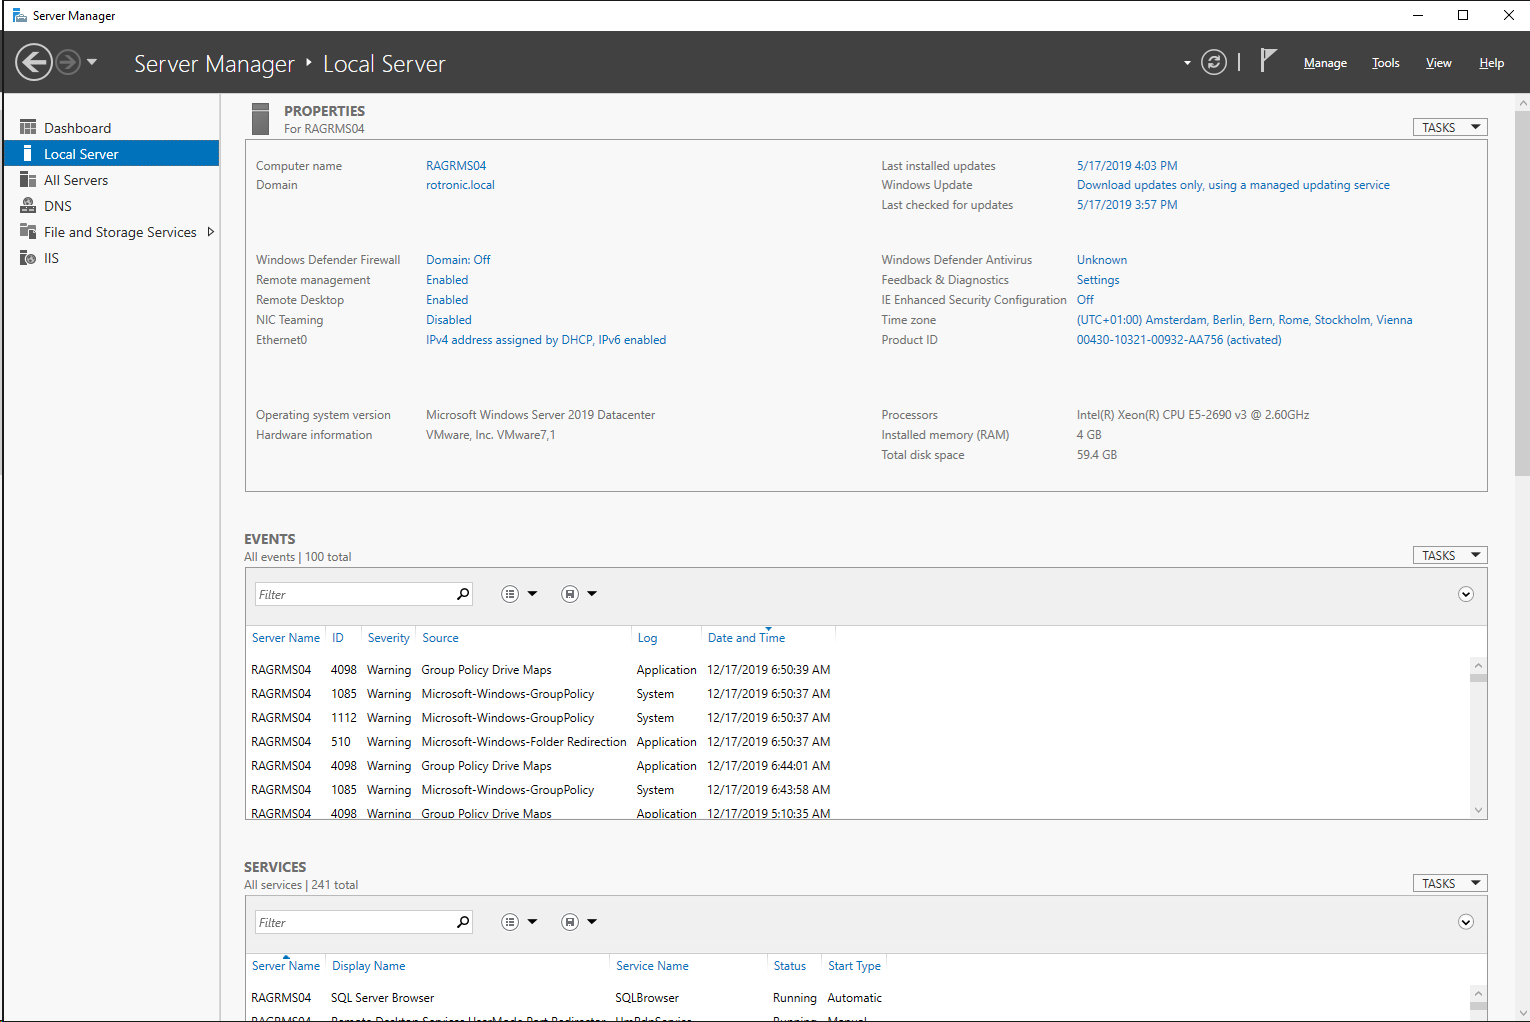Screen dimensions: 1530x1022
Task: Sort events by the Severity column
Action: pos(388,638)
